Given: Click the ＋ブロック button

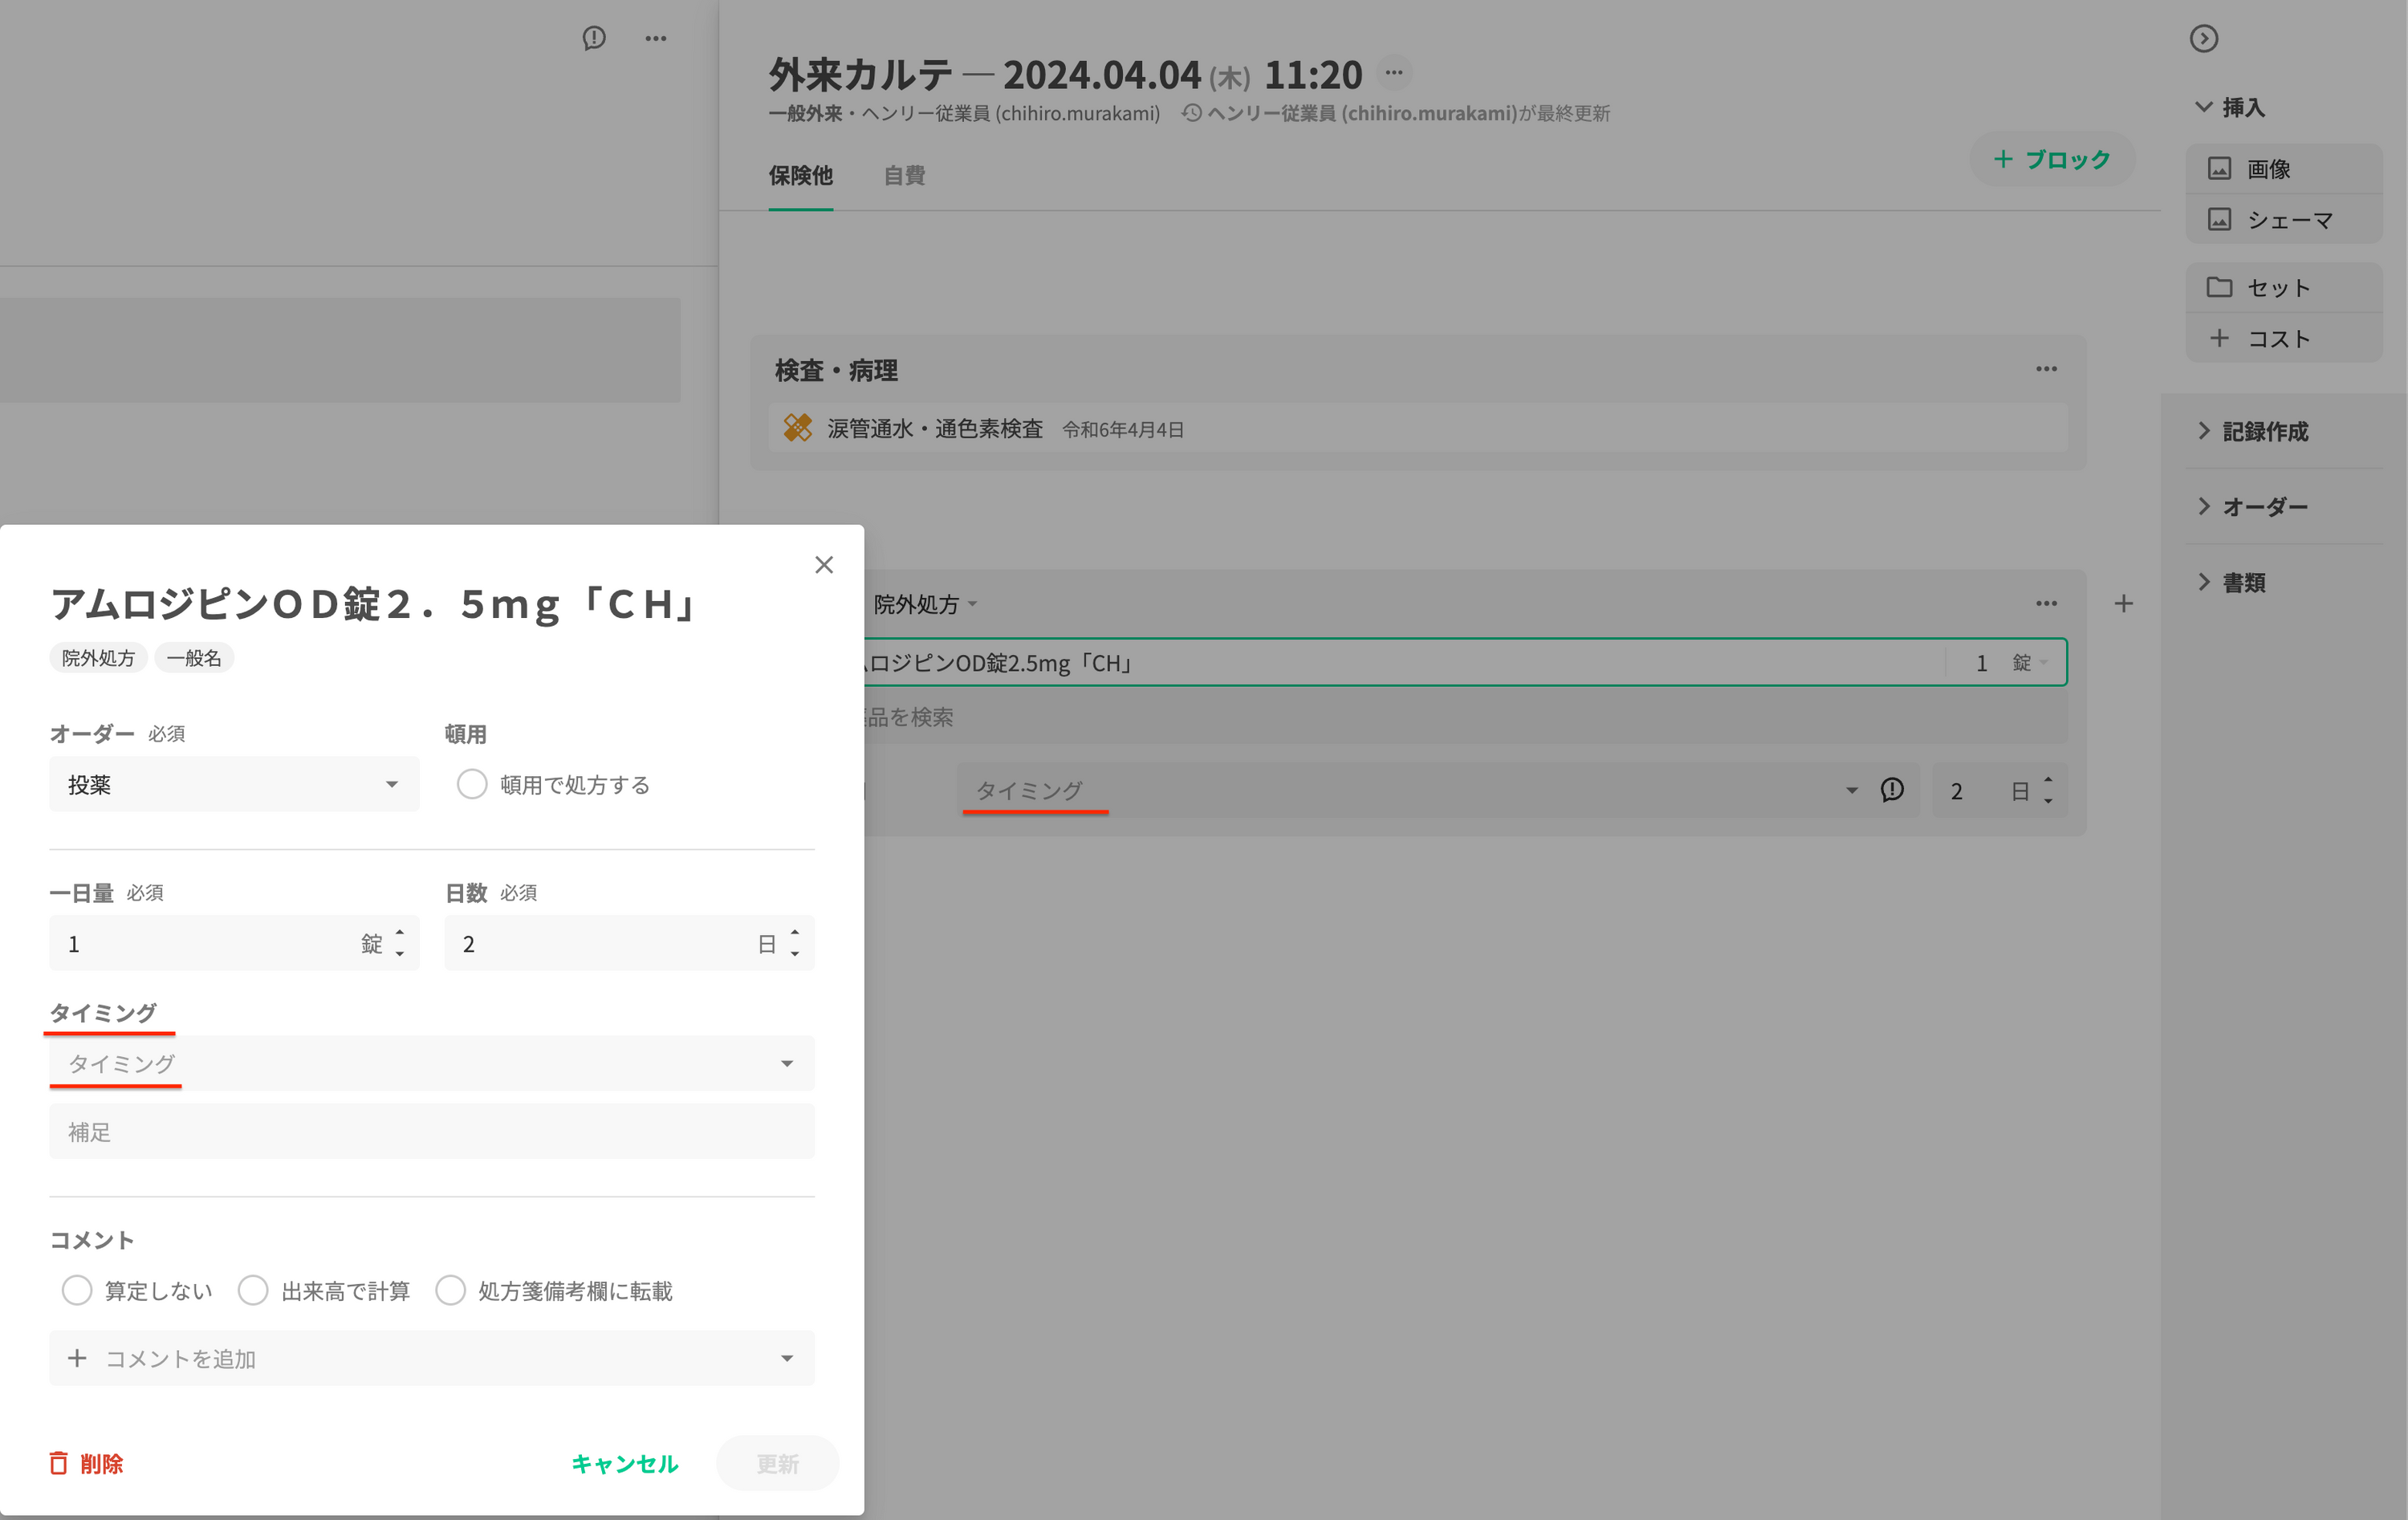Looking at the screenshot, I should click(2051, 159).
